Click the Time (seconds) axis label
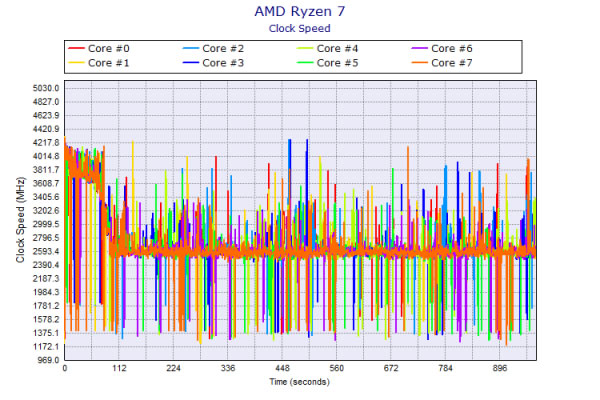 (x=300, y=382)
